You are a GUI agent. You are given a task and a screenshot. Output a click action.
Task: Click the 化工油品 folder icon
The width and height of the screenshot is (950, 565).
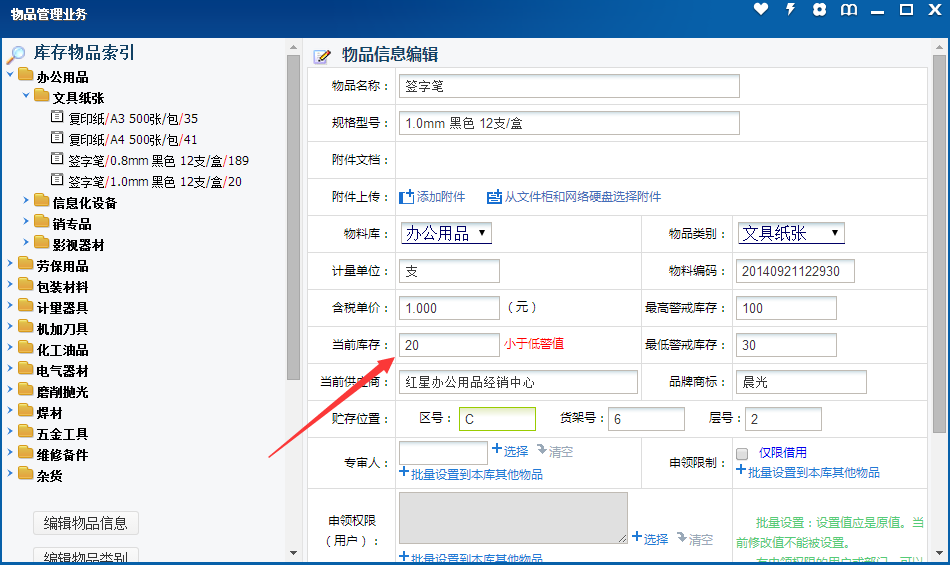(25, 348)
